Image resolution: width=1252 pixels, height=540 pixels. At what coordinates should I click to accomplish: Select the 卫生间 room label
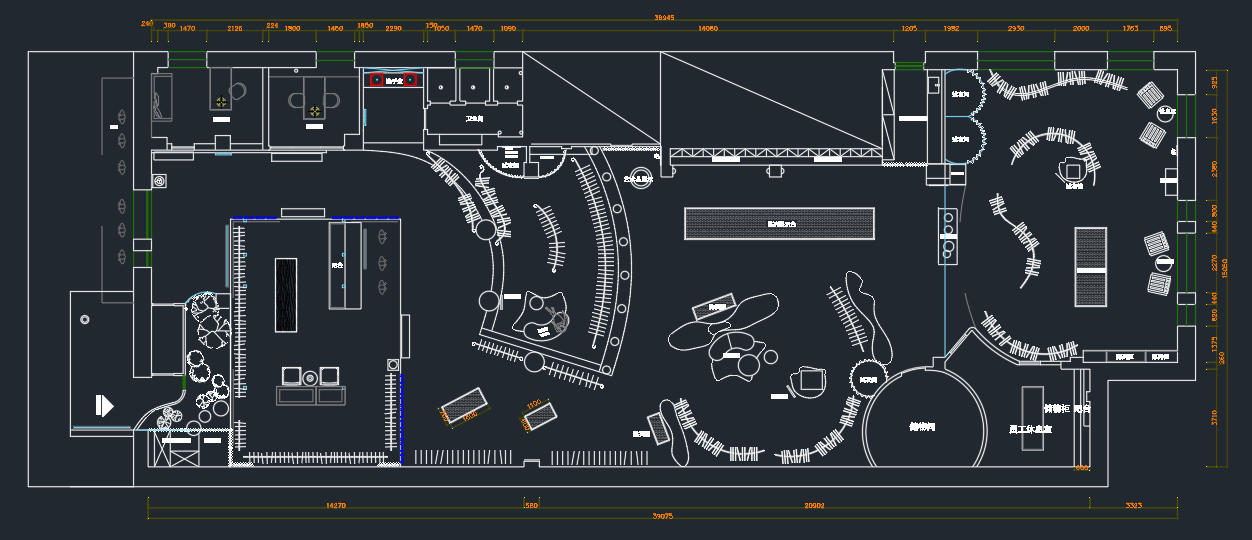pyautogui.click(x=474, y=118)
